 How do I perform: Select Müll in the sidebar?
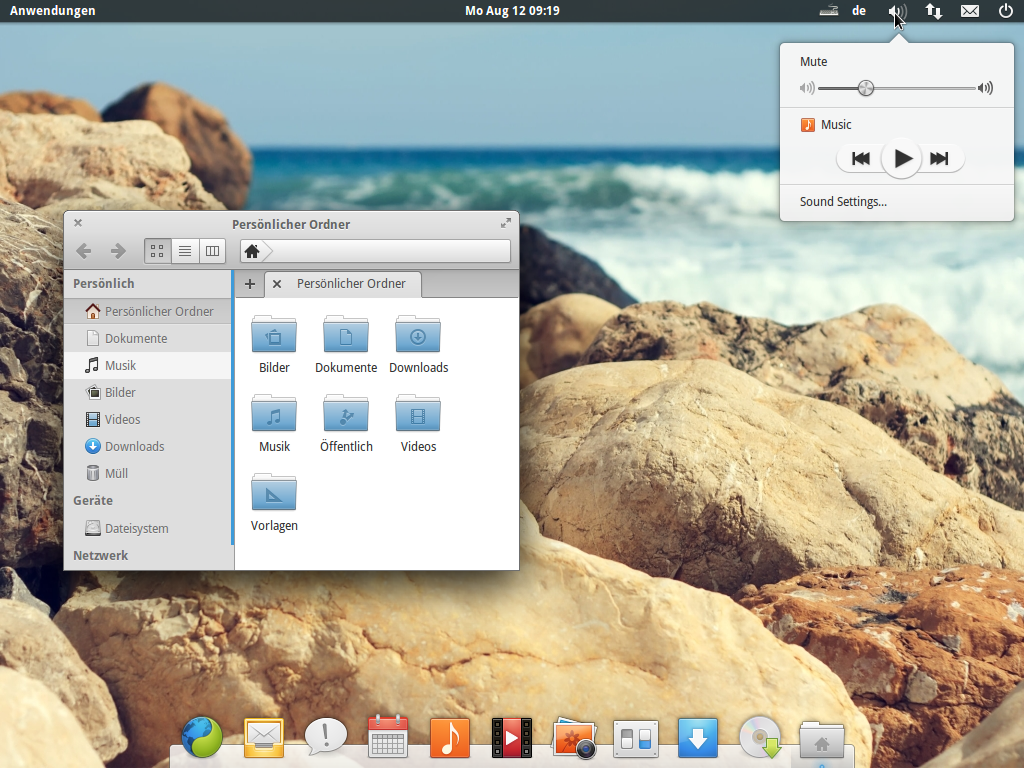[x=116, y=473]
